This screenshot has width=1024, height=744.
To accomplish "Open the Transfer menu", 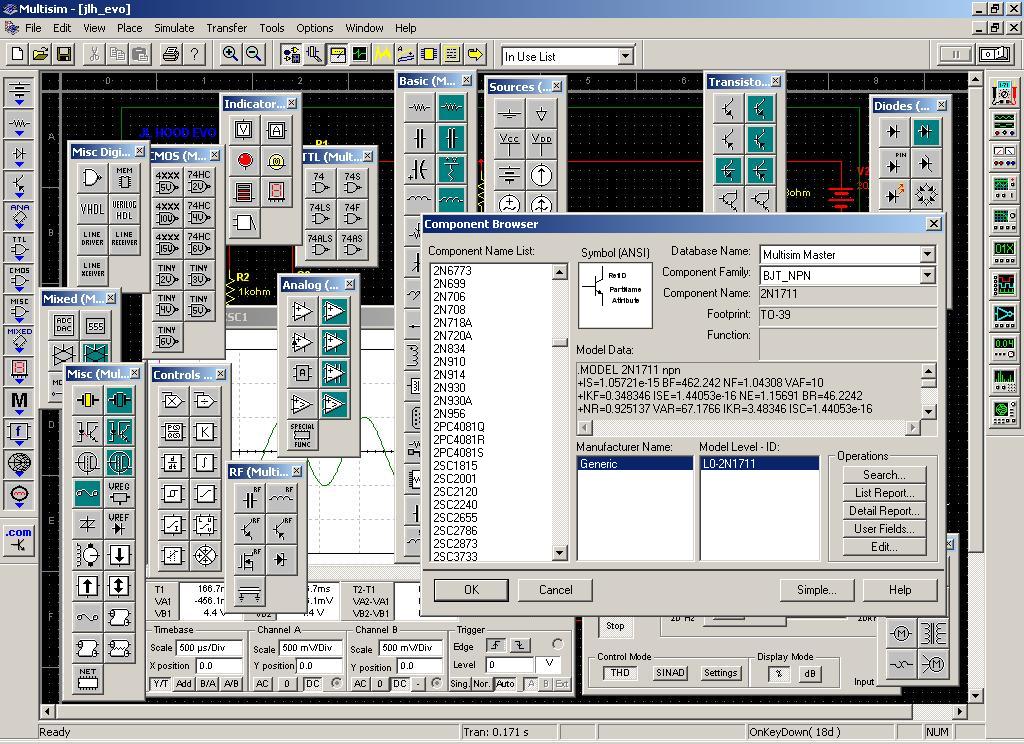I will click(227, 28).
